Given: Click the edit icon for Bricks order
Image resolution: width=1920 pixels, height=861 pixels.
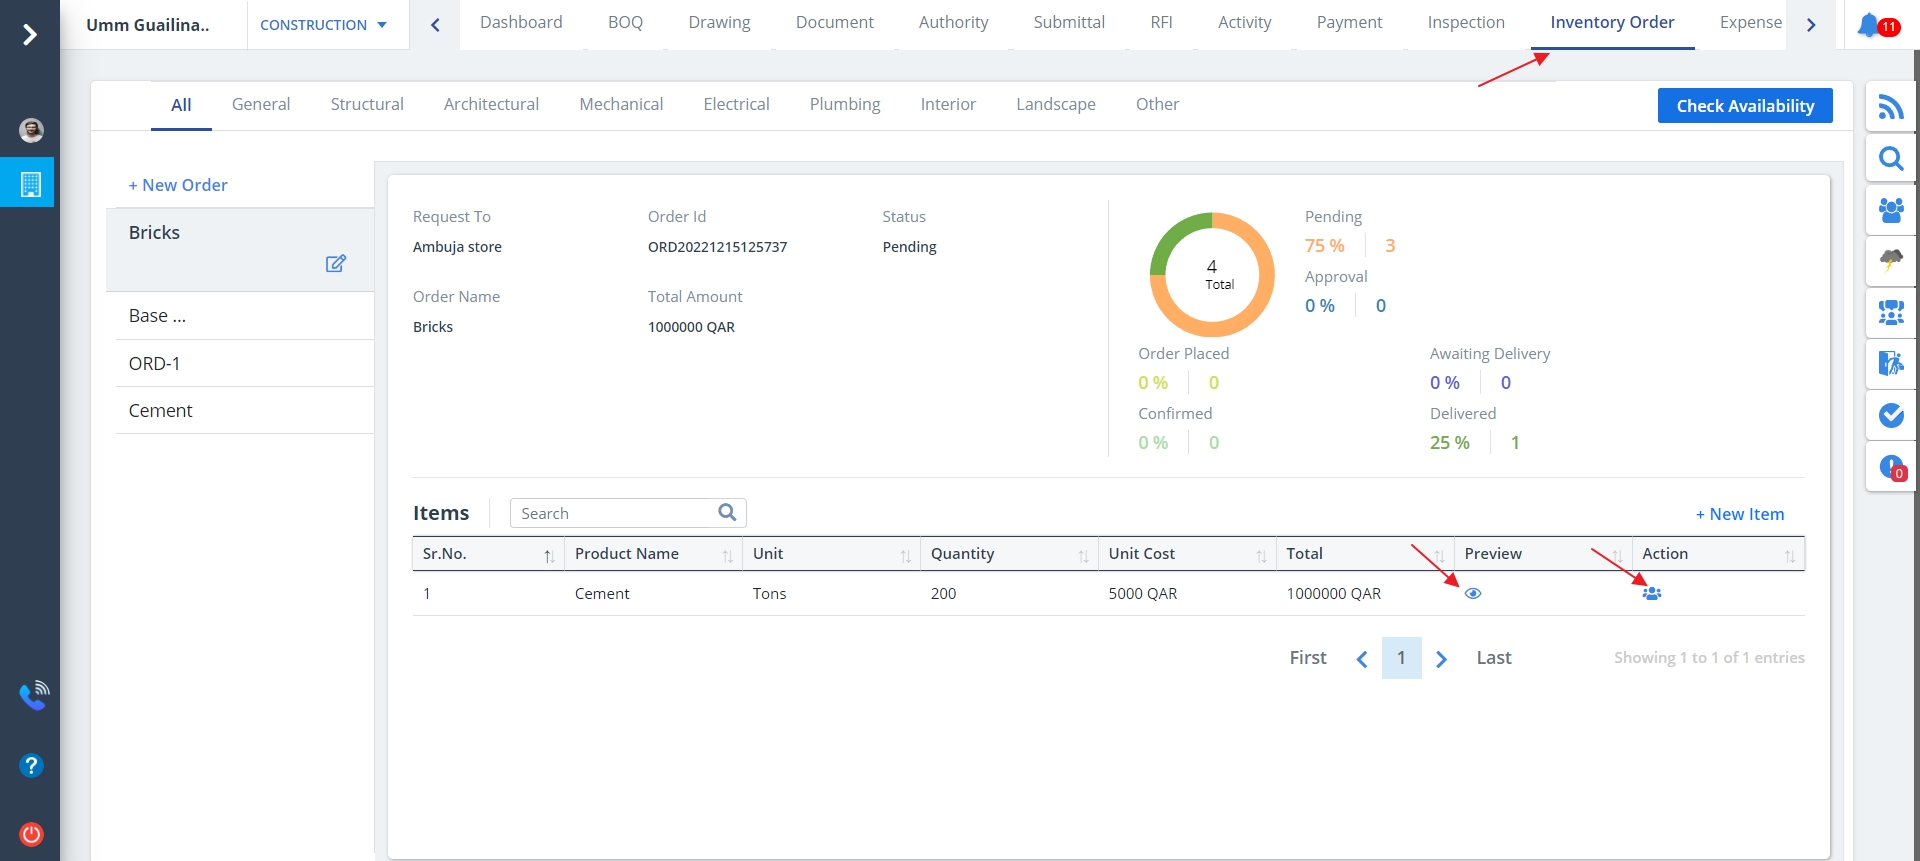Looking at the screenshot, I should click(x=335, y=264).
